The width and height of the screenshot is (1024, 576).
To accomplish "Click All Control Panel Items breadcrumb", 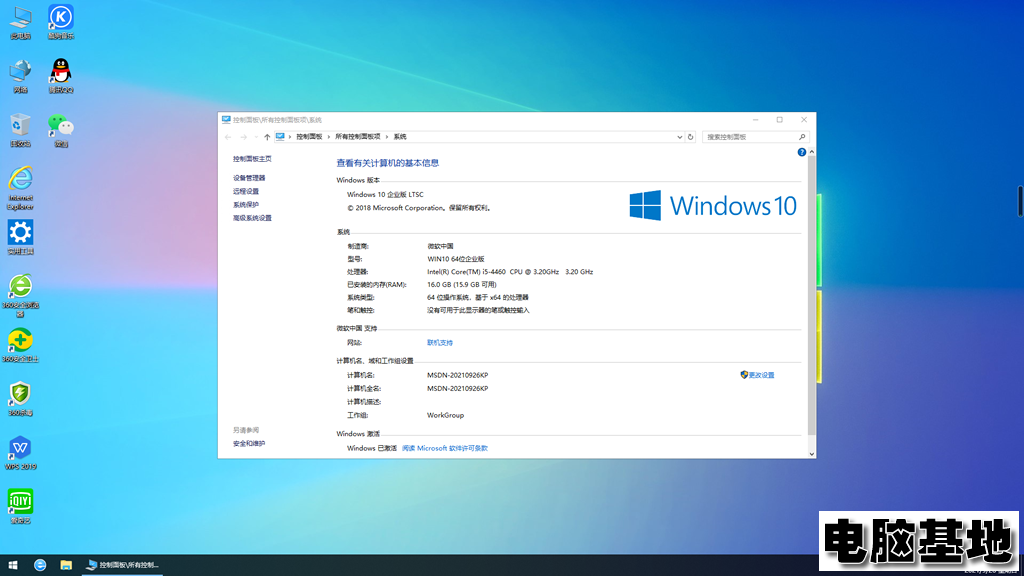I will (x=357, y=136).
